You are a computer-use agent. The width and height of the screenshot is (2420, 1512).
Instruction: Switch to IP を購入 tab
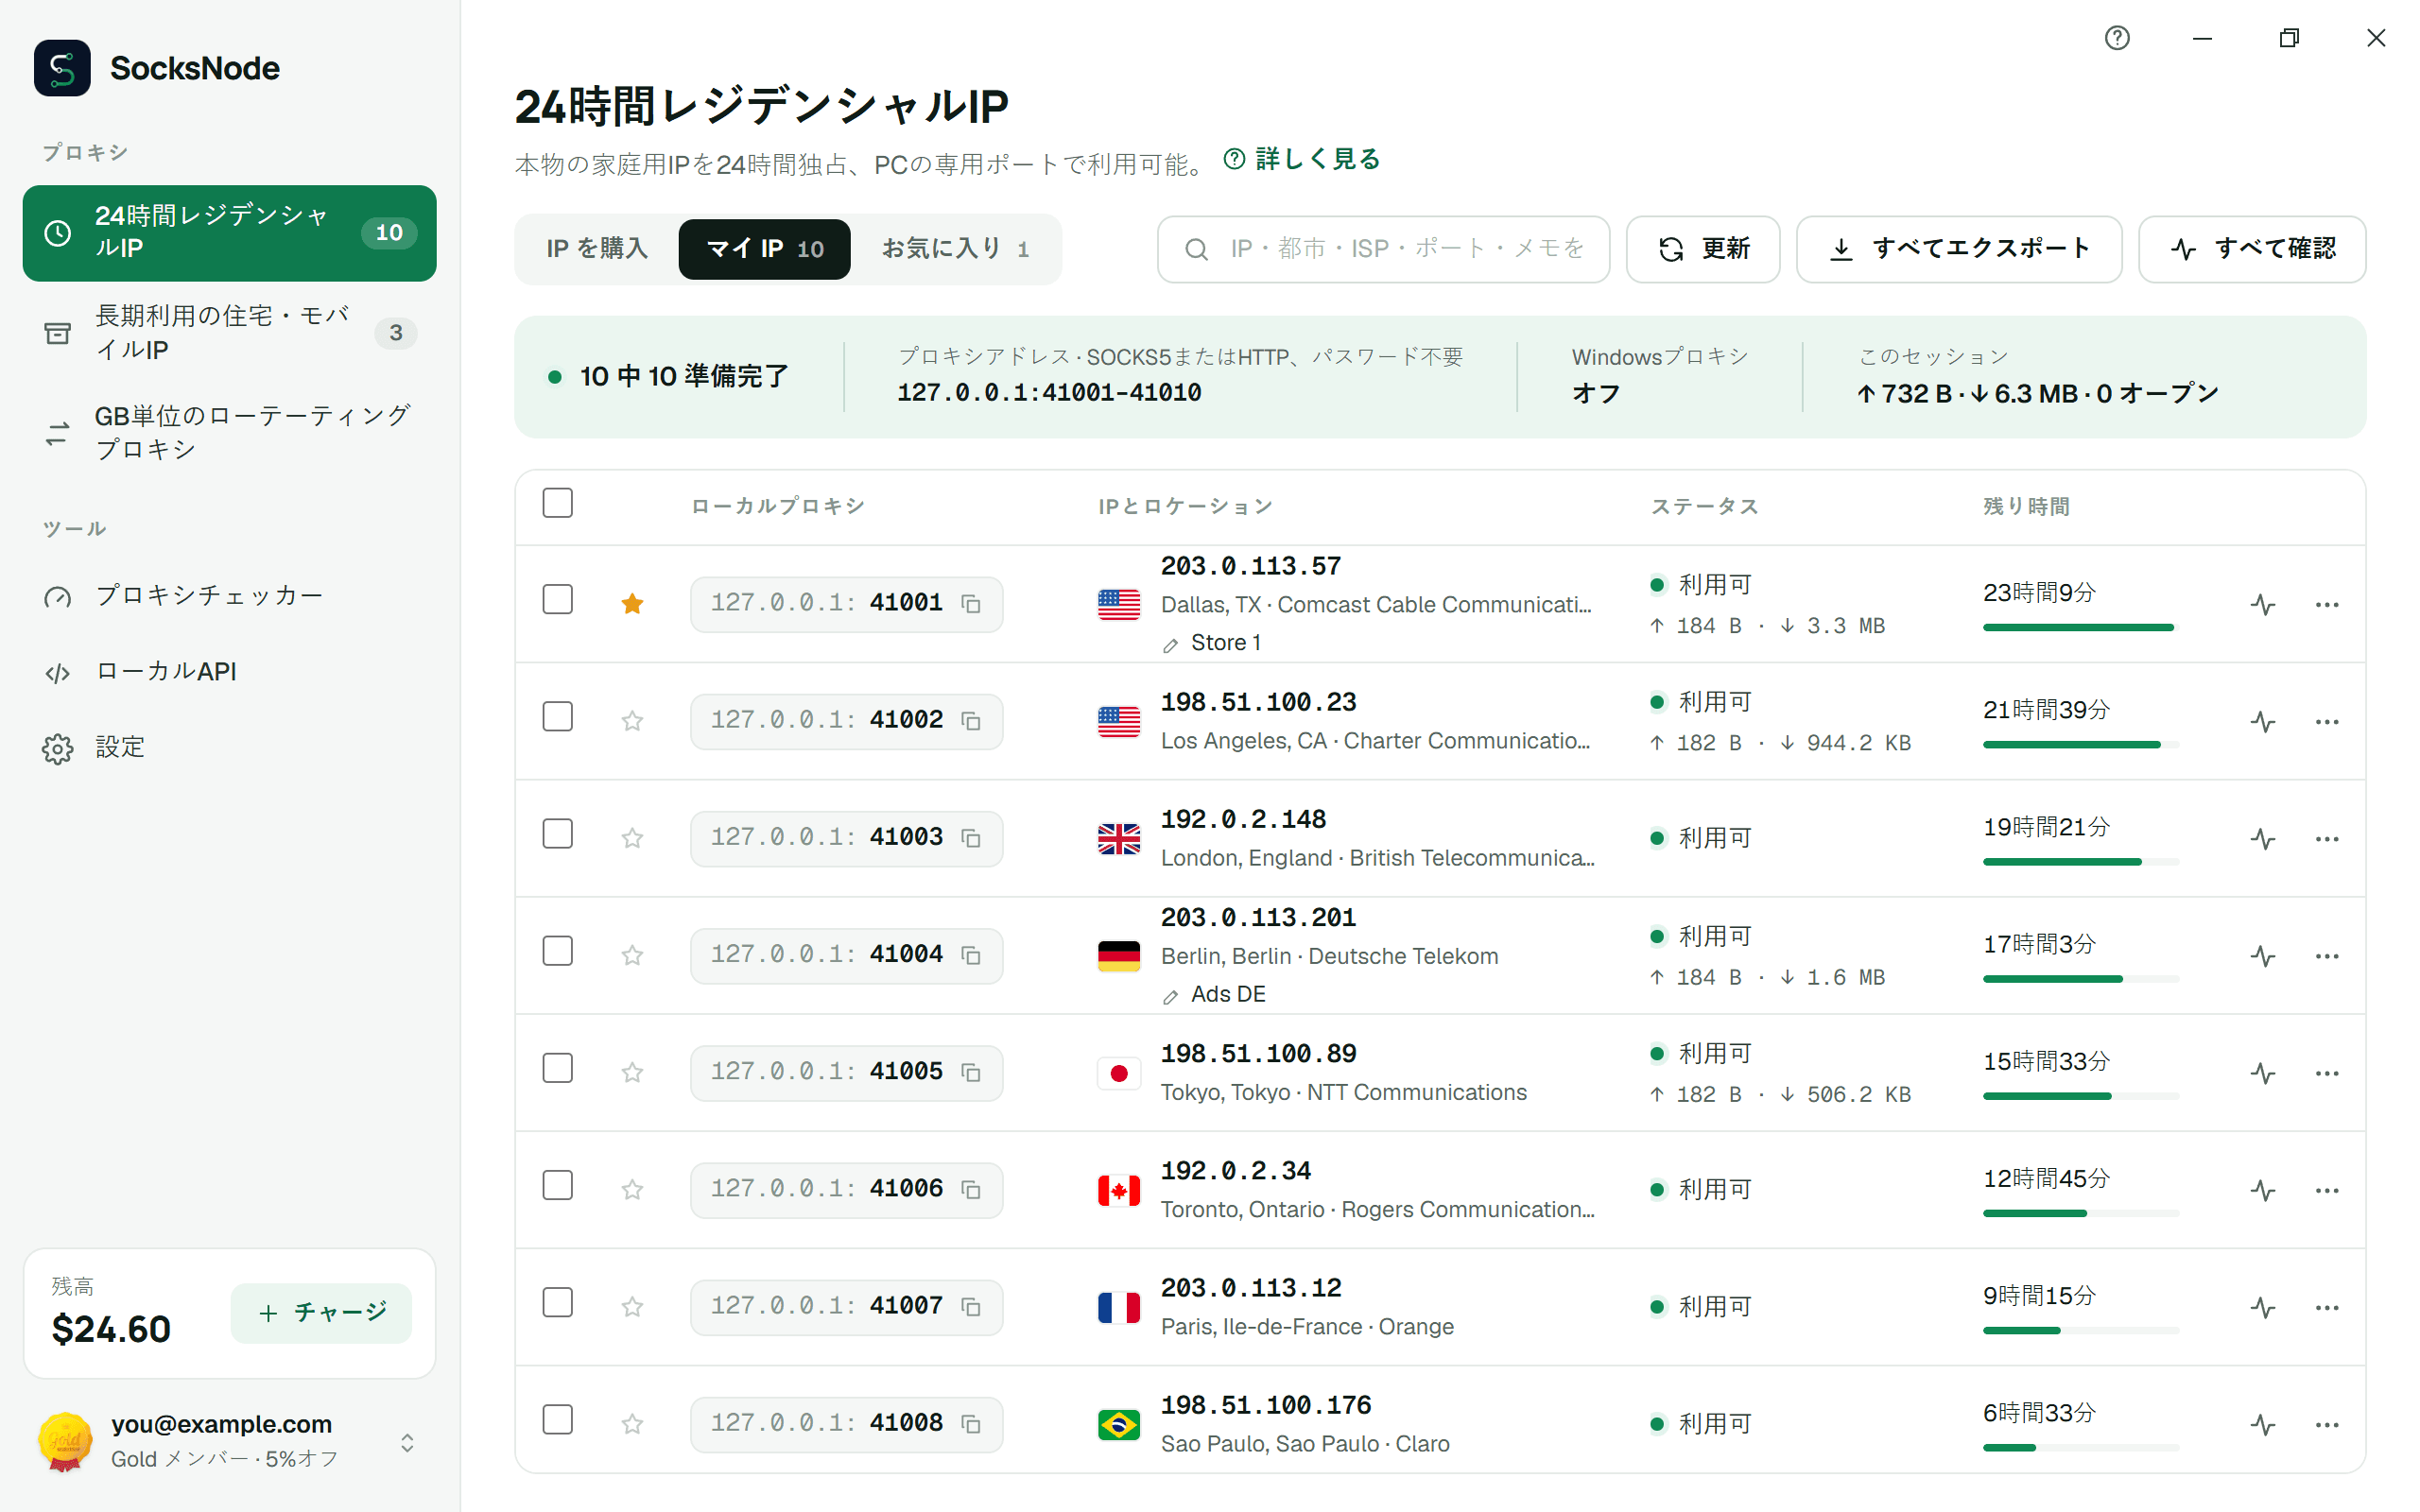point(597,248)
